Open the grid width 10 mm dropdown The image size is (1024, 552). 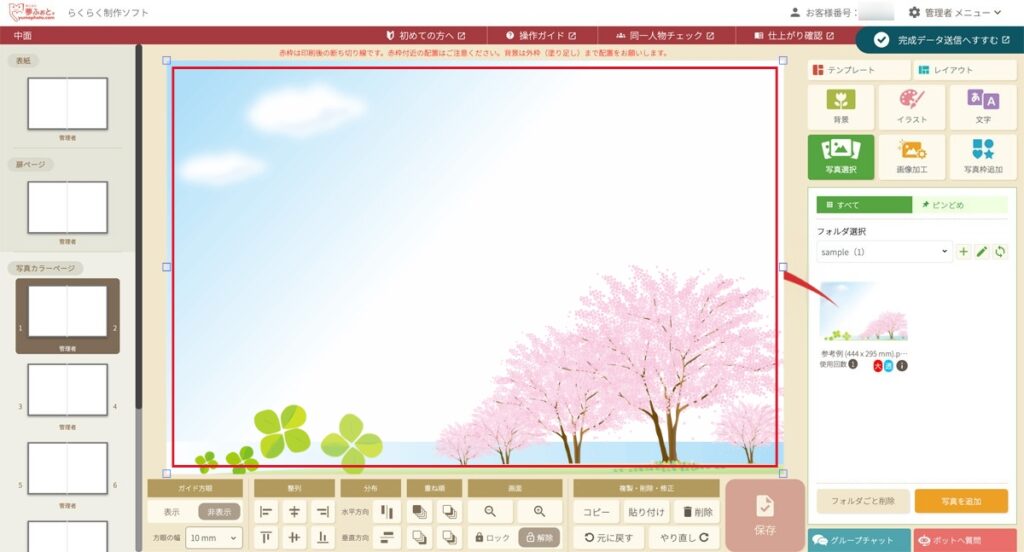pos(214,537)
